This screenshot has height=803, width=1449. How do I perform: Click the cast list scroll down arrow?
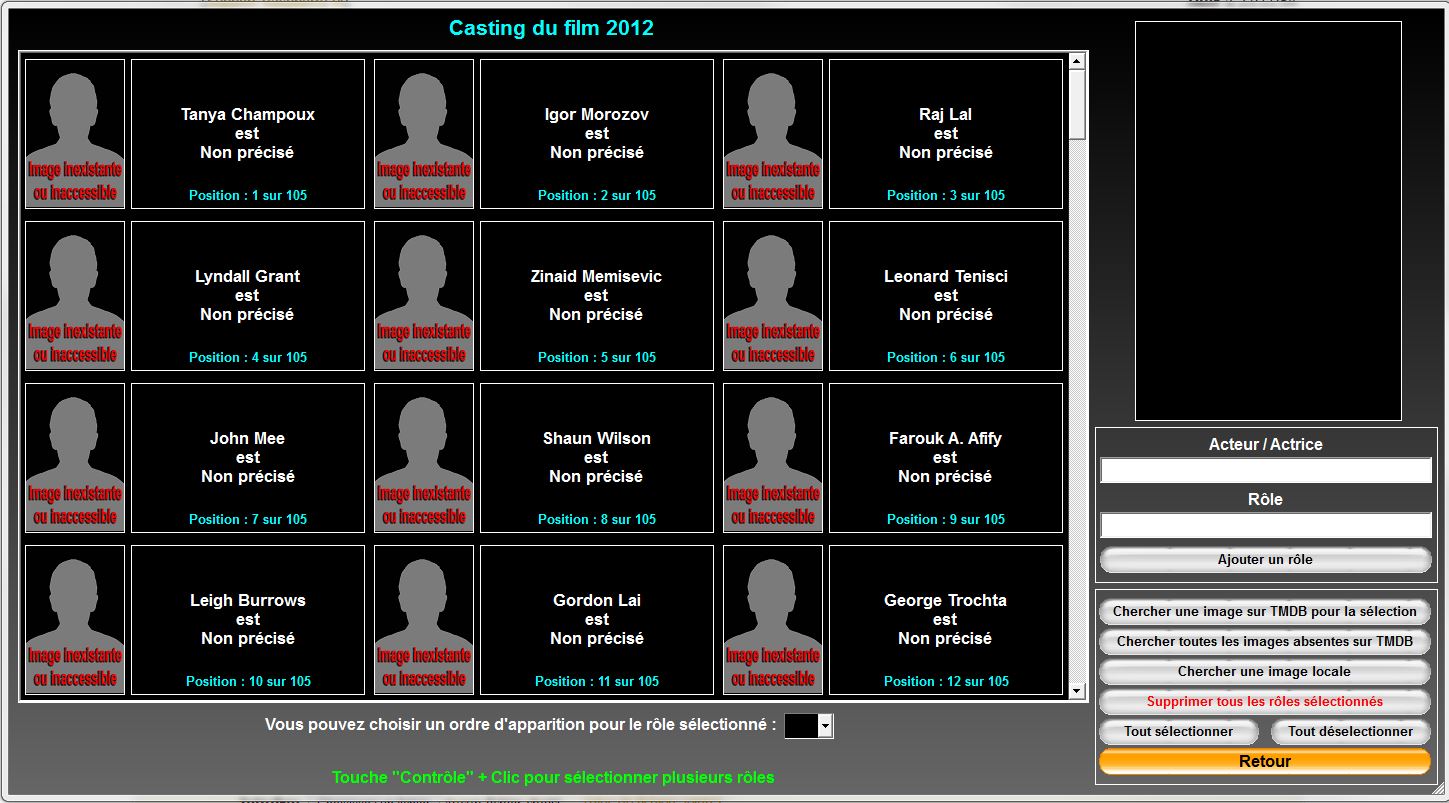[1077, 691]
